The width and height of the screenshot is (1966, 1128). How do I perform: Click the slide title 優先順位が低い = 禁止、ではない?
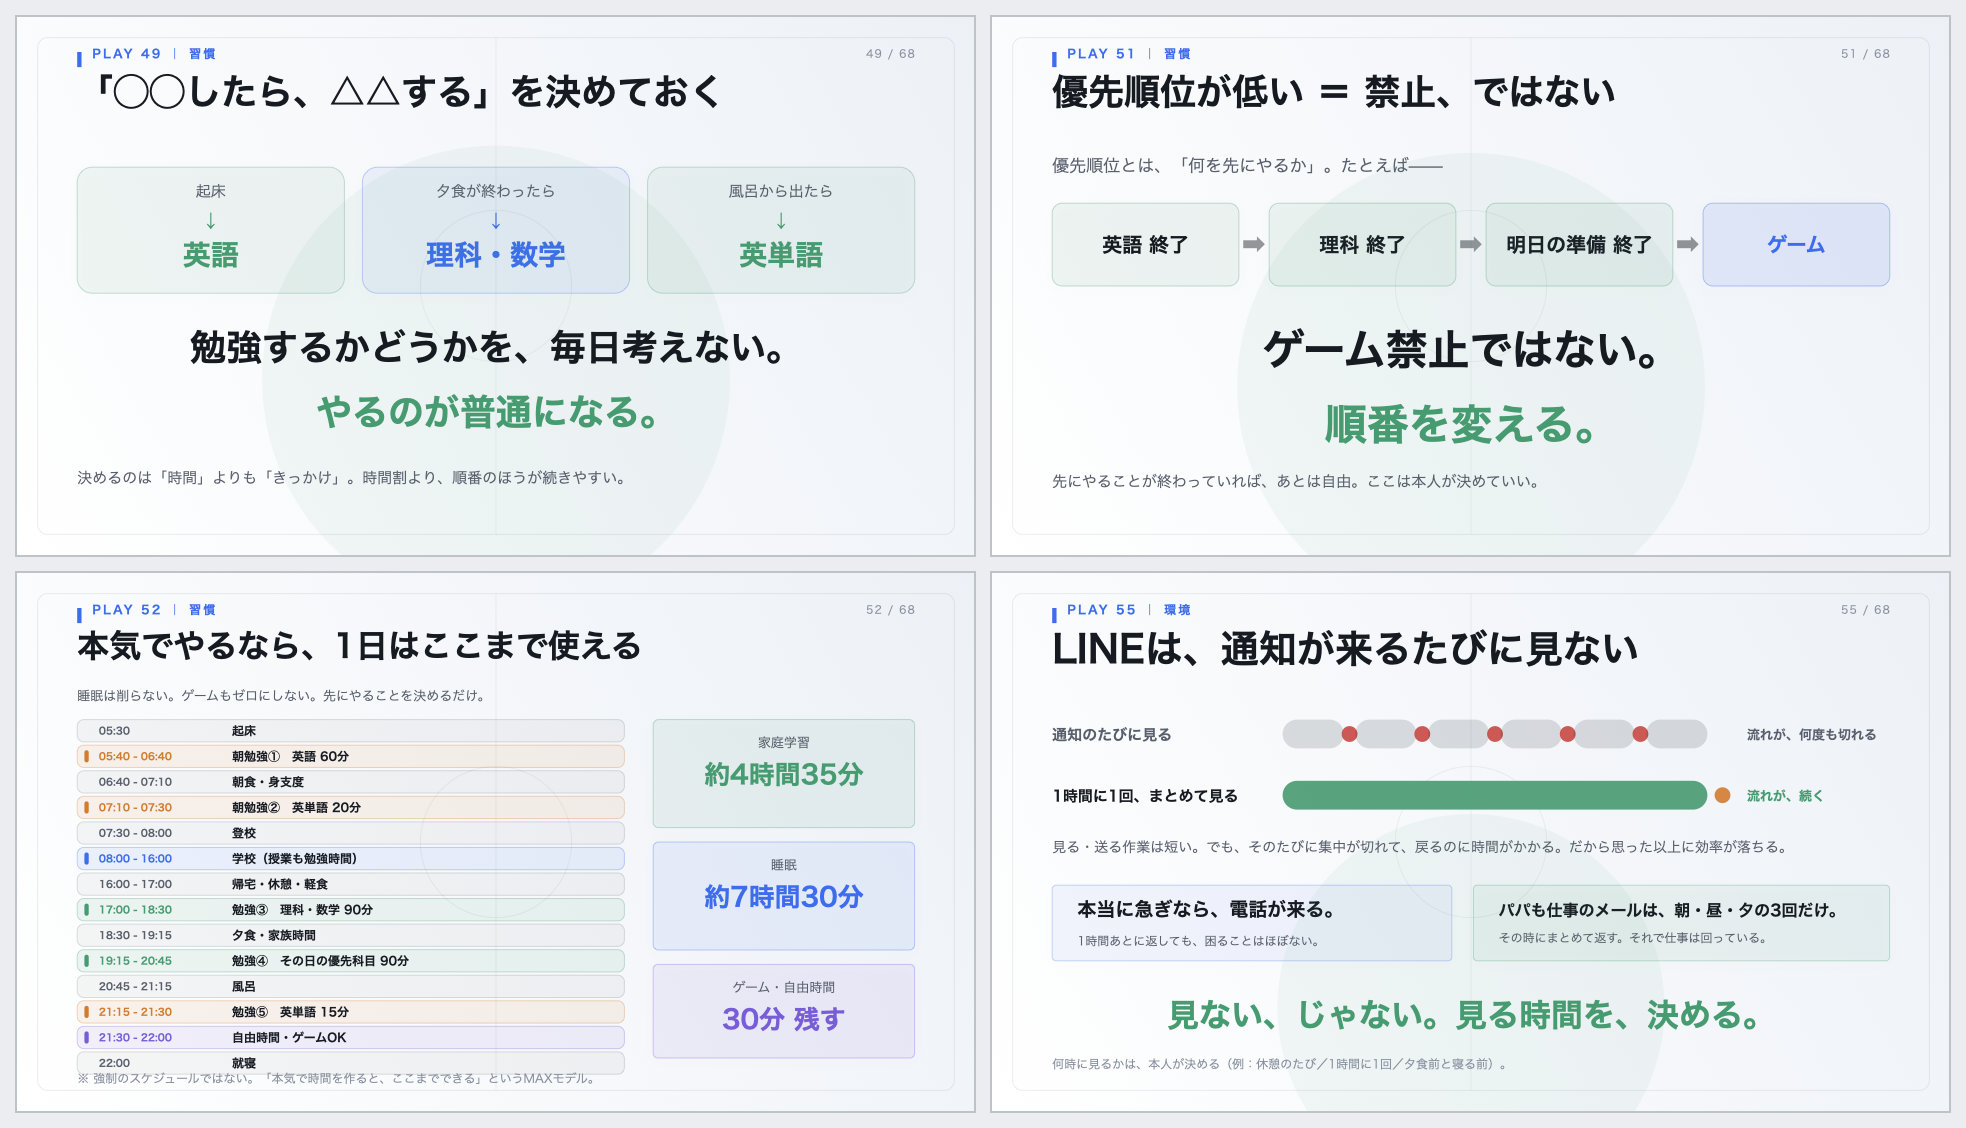coord(1333,92)
